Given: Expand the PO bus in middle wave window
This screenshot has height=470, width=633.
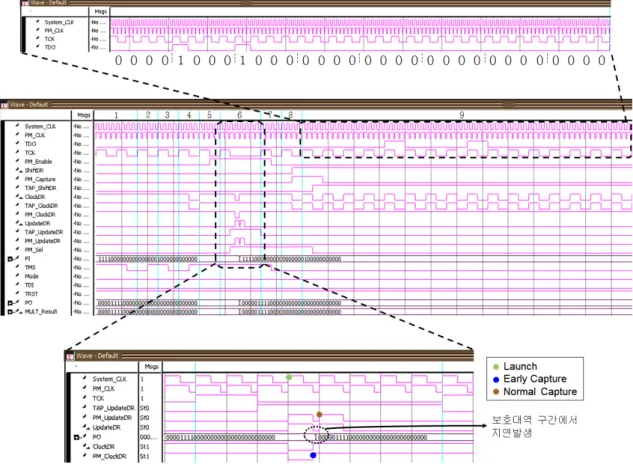Looking at the screenshot, I should [10, 303].
